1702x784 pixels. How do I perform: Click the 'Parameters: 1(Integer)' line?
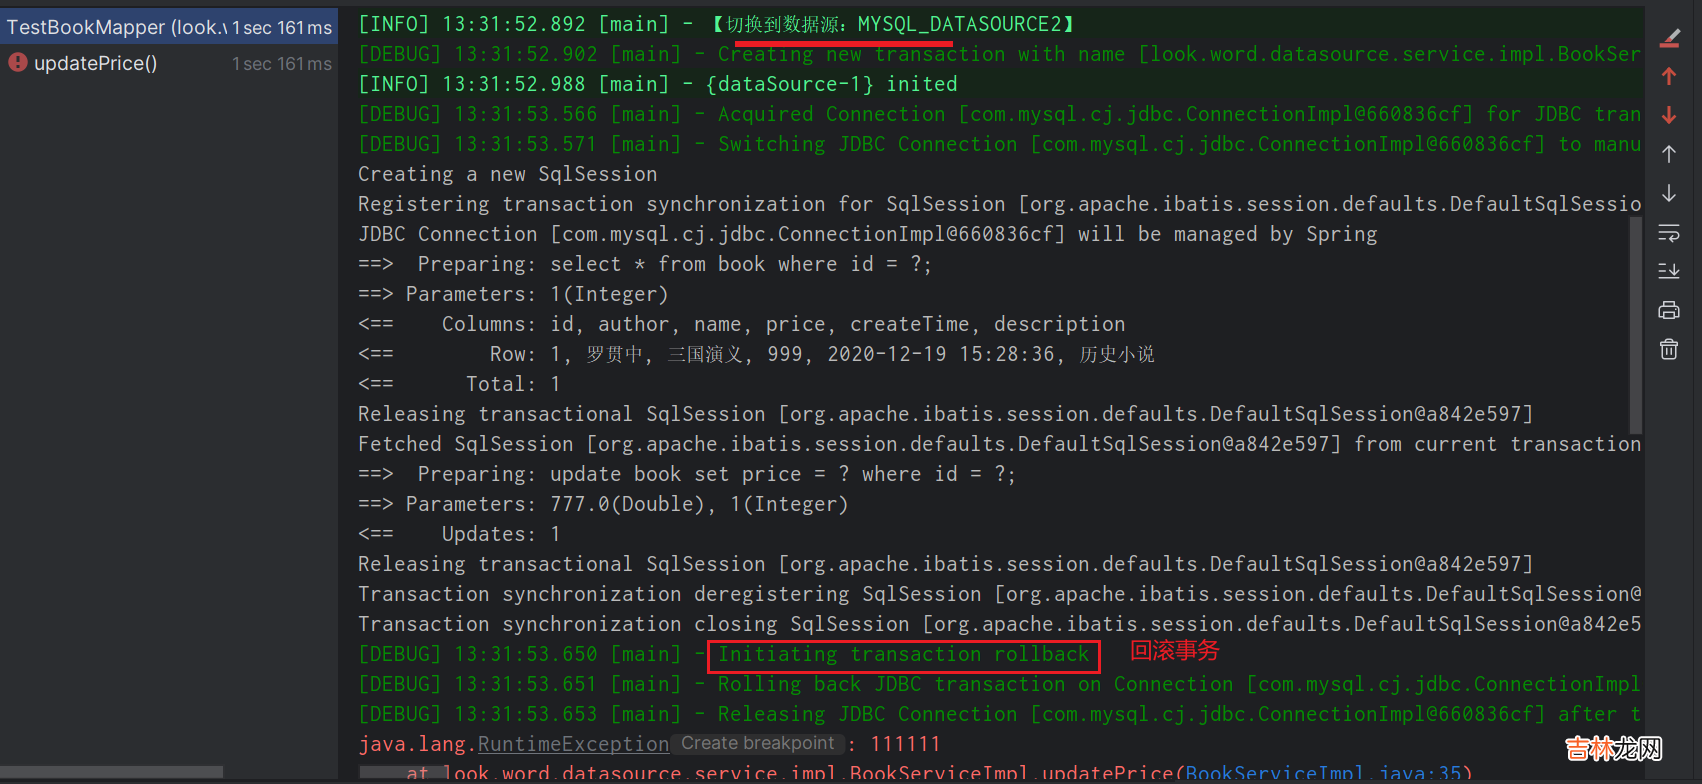click(513, 294)
